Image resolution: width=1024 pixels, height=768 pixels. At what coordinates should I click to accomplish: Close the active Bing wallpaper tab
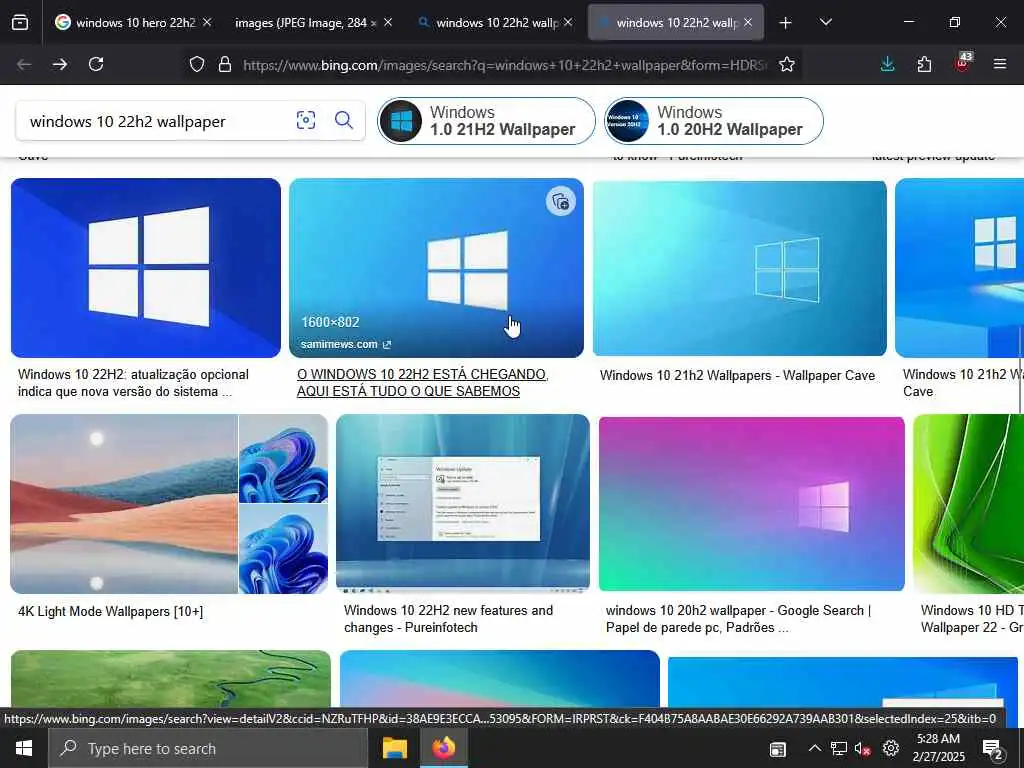[748, 22]
